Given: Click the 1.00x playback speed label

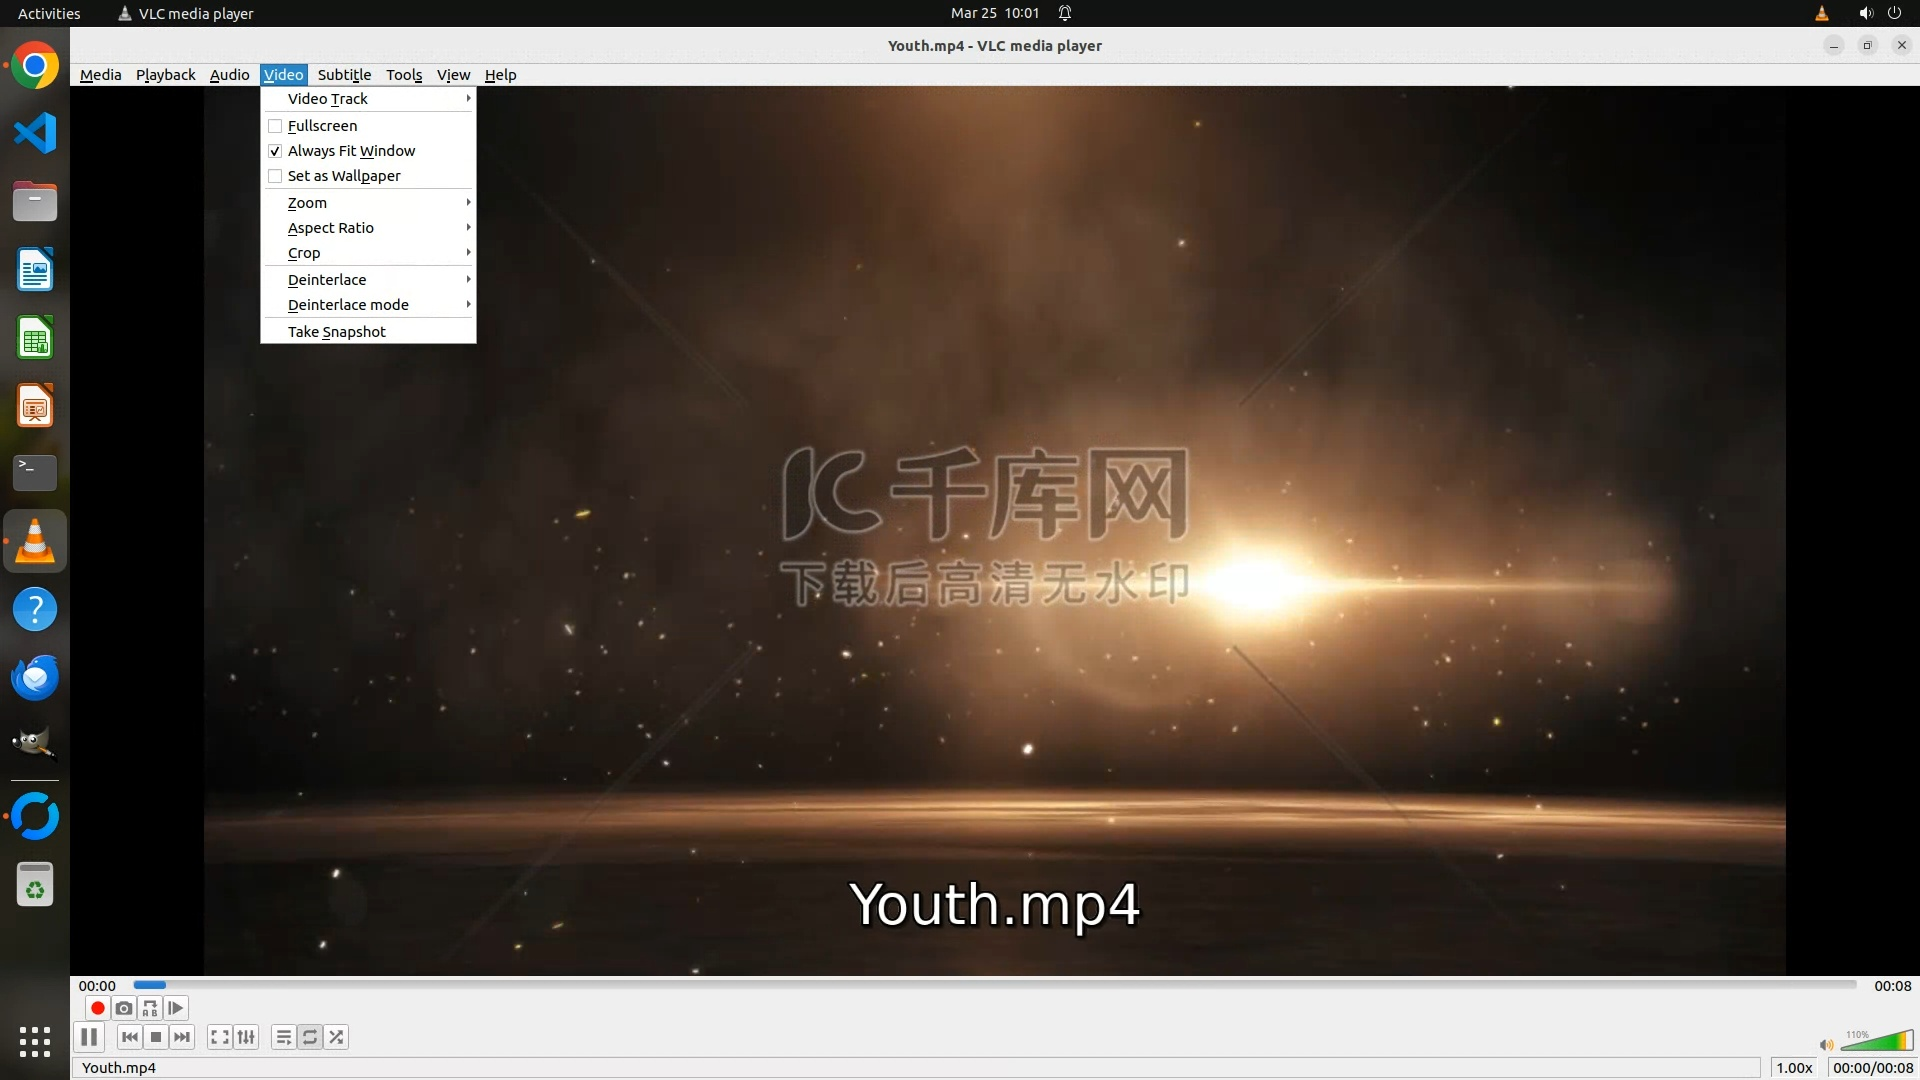Looking at the screenshot, I should [x=1794, y=1067].
